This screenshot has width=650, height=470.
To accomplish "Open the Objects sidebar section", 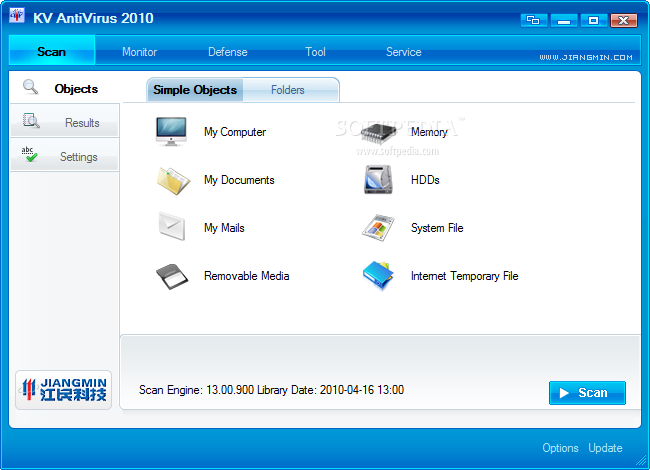I will [65, 87].
